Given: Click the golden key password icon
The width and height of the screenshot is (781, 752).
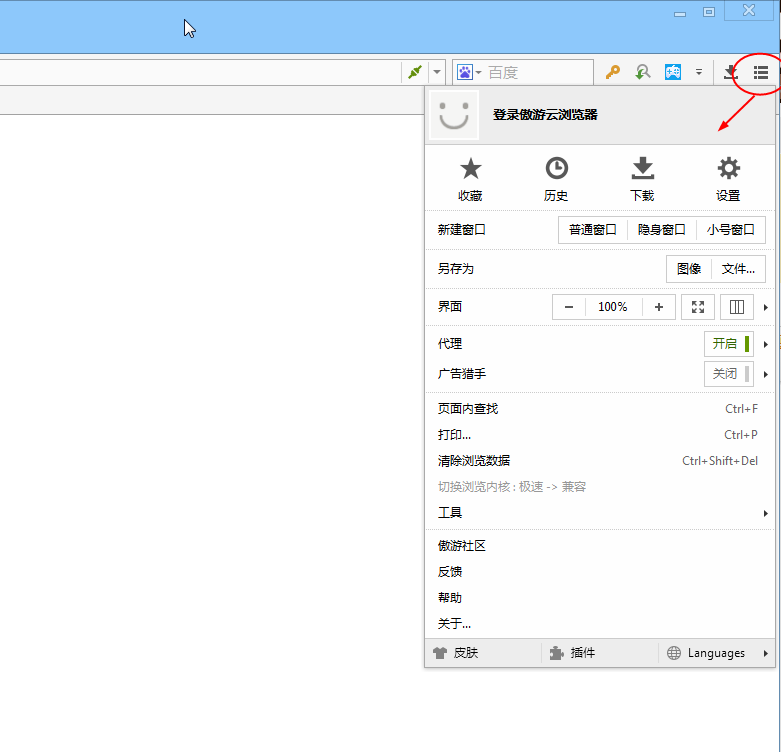Looking at the screenshot, I should click(x=613, y=72).
